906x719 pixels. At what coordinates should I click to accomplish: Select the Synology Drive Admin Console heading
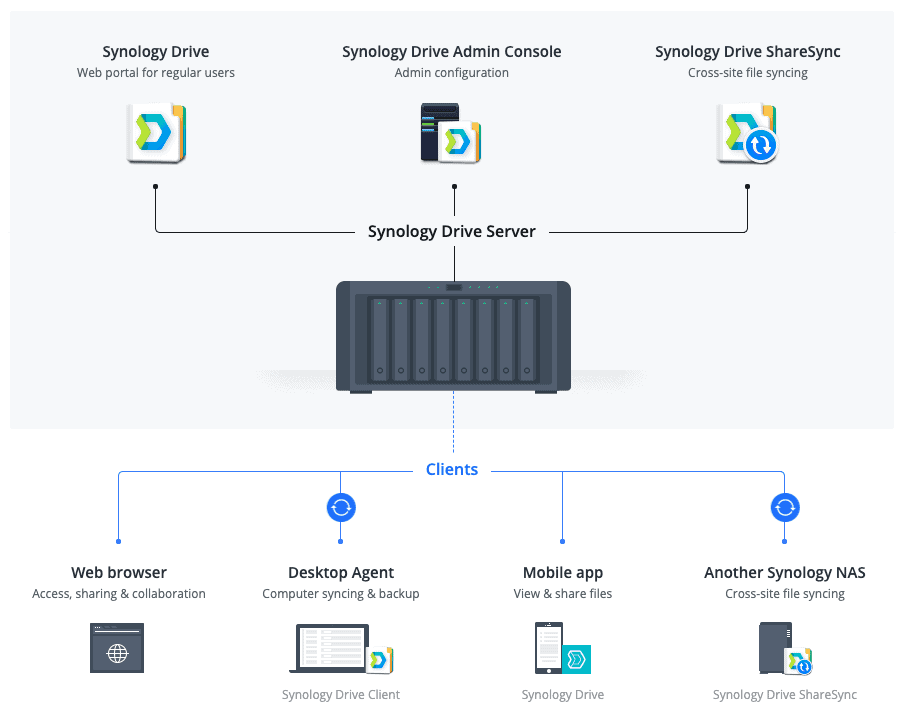tap(452, 52)
